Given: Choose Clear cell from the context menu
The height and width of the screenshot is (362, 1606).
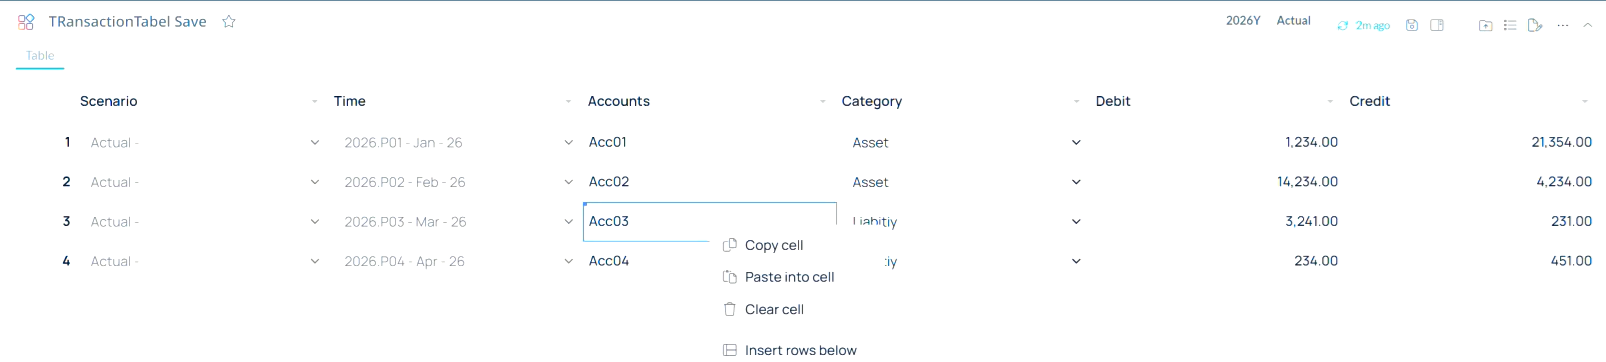Looking at the screenshot, I should (x=774, y=309).
